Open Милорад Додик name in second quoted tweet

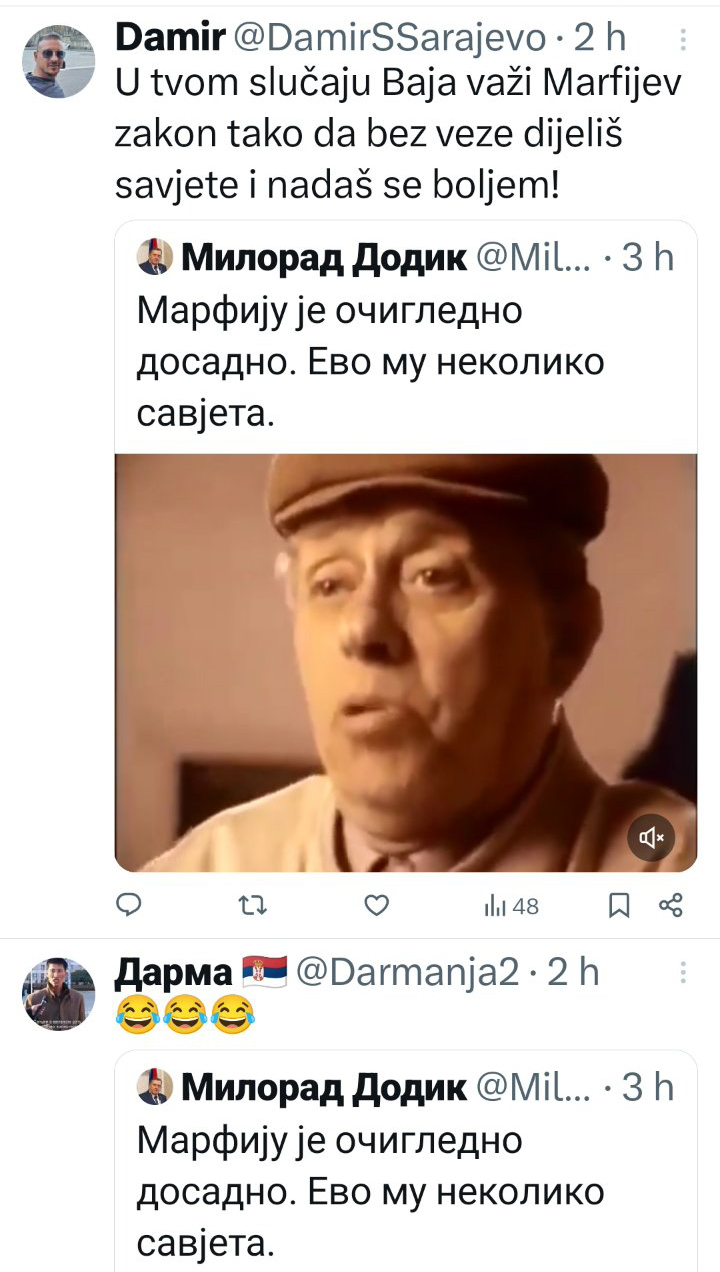coord(324,1087)
